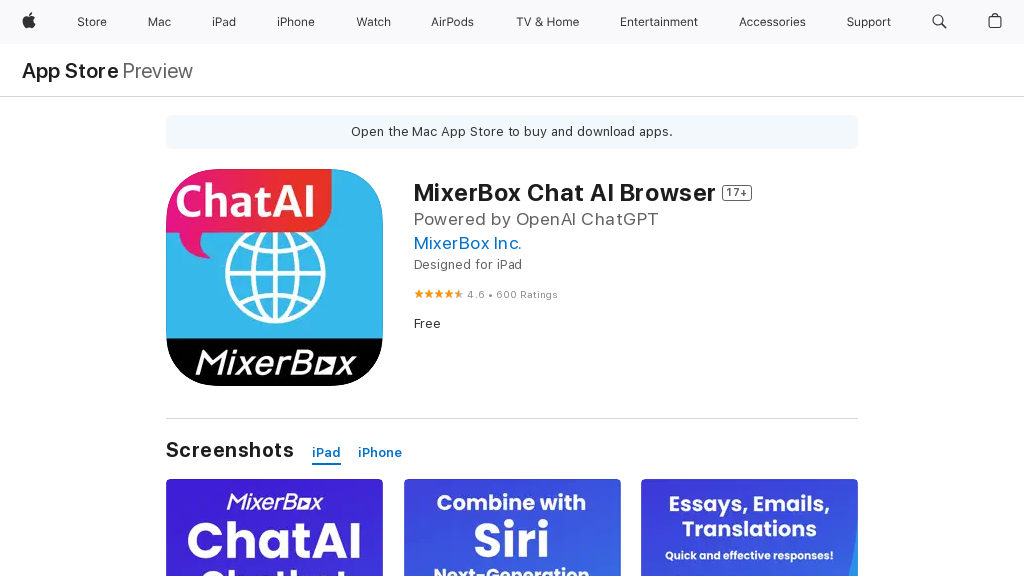This screenshot has height=576, width=1024.
Task: Click the Essays, Emails, Translations screenshot
Action: [748, 527]
